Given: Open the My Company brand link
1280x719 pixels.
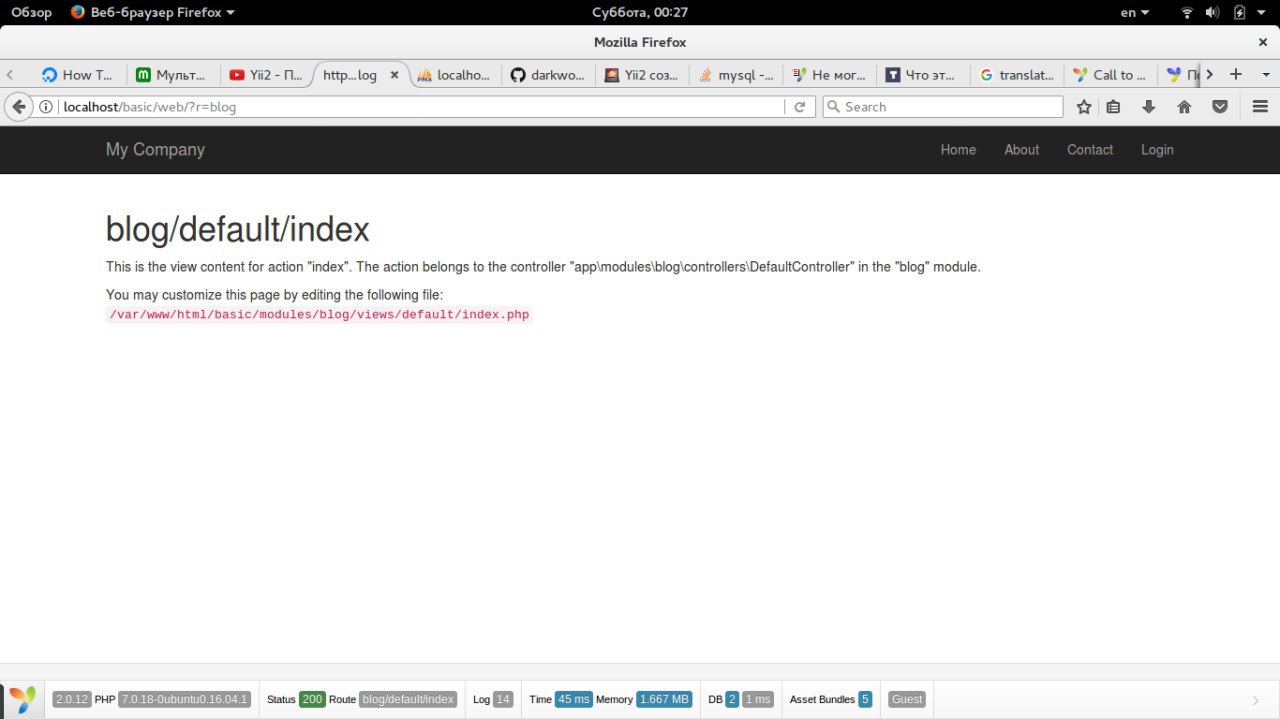Looking at the screenshot, I should point(155,149).
